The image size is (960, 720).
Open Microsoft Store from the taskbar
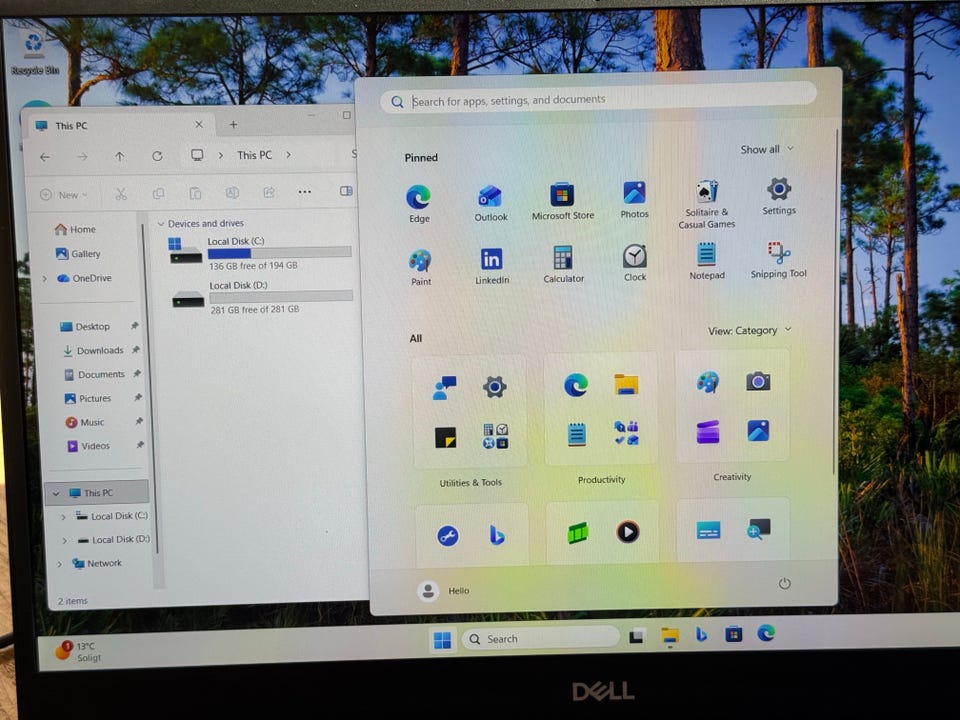pyautogui.click(x=733, y=634)
